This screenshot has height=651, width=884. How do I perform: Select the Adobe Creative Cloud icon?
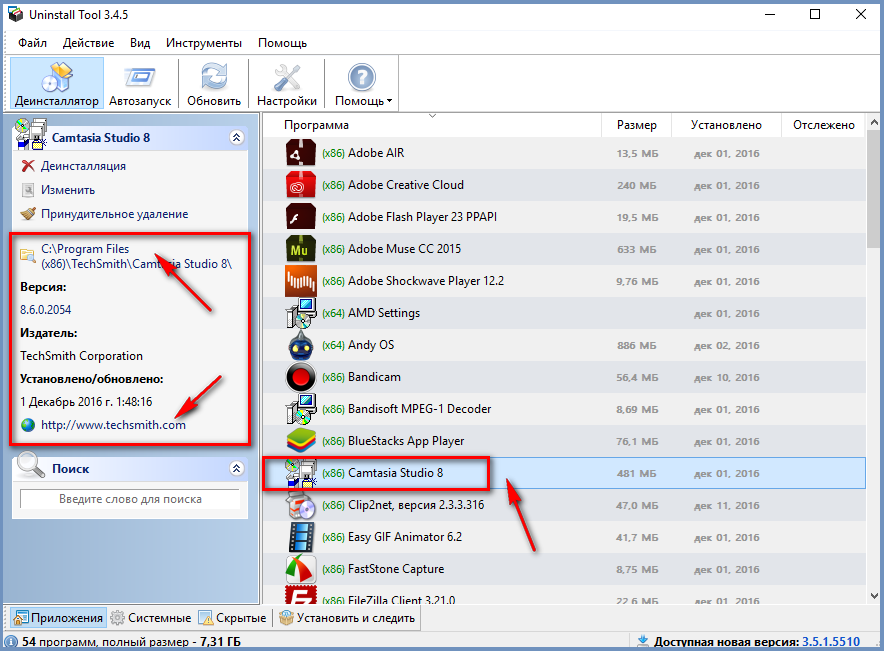point(300,185)
